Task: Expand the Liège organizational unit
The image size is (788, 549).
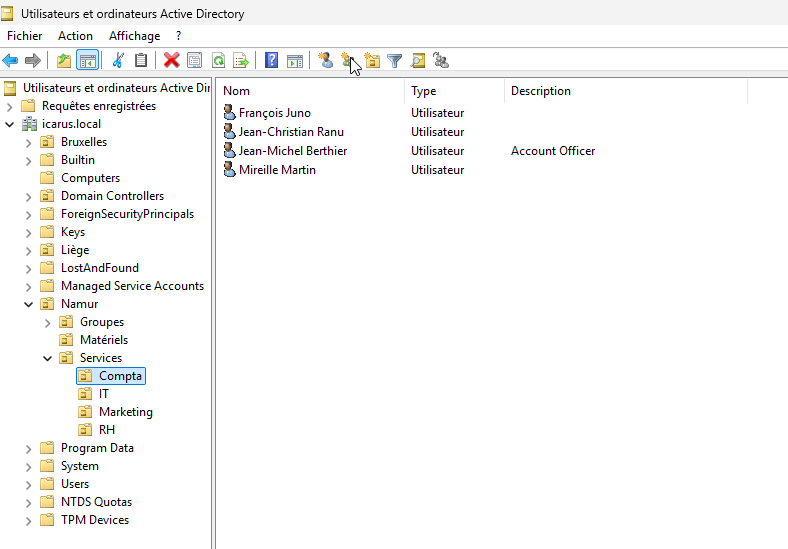Action: pyautogui.click(x=29, y=251)
